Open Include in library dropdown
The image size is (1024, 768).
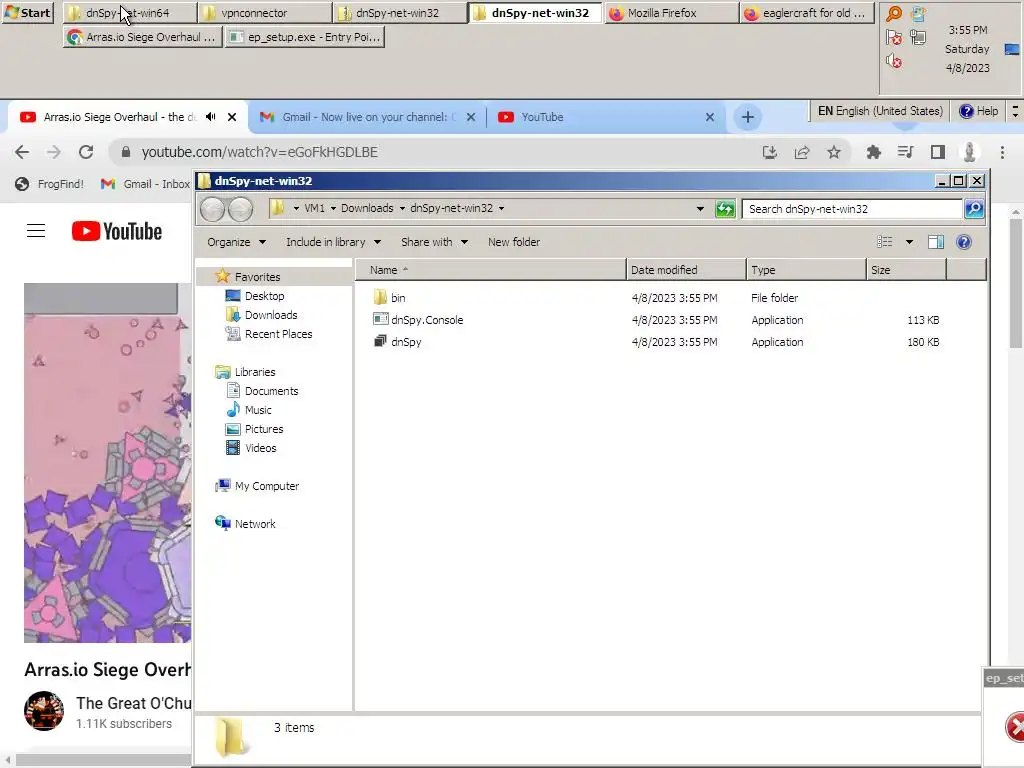pos(333,242)
